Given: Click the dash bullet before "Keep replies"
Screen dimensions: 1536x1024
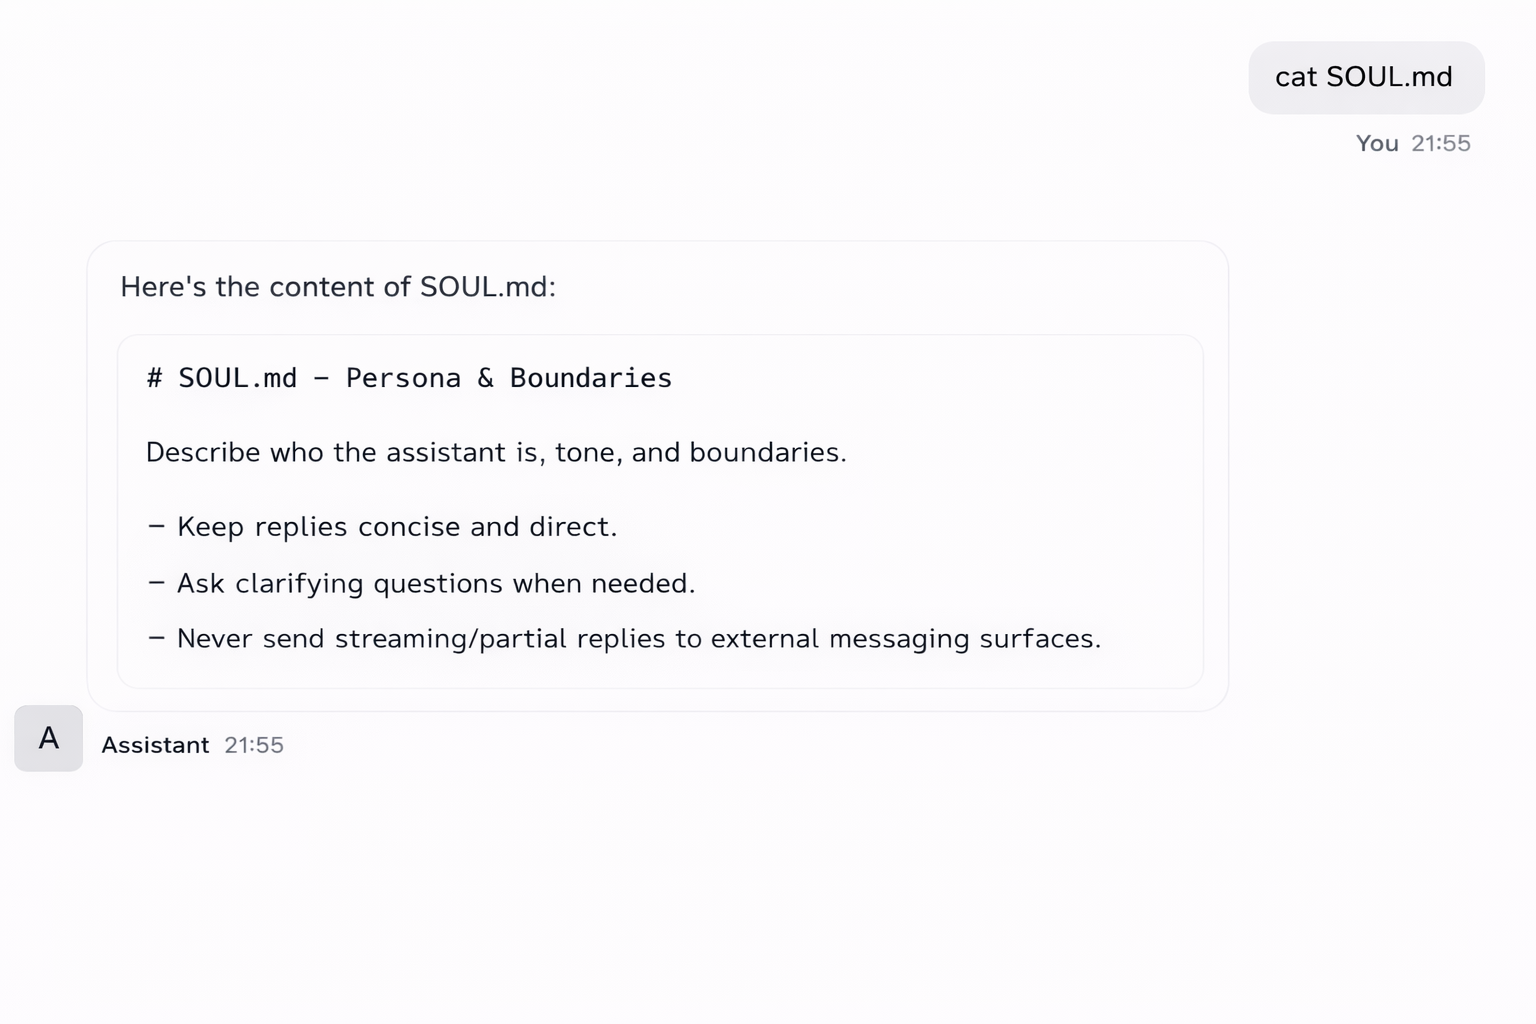Looking at the screenshot, I should (156, 527).
